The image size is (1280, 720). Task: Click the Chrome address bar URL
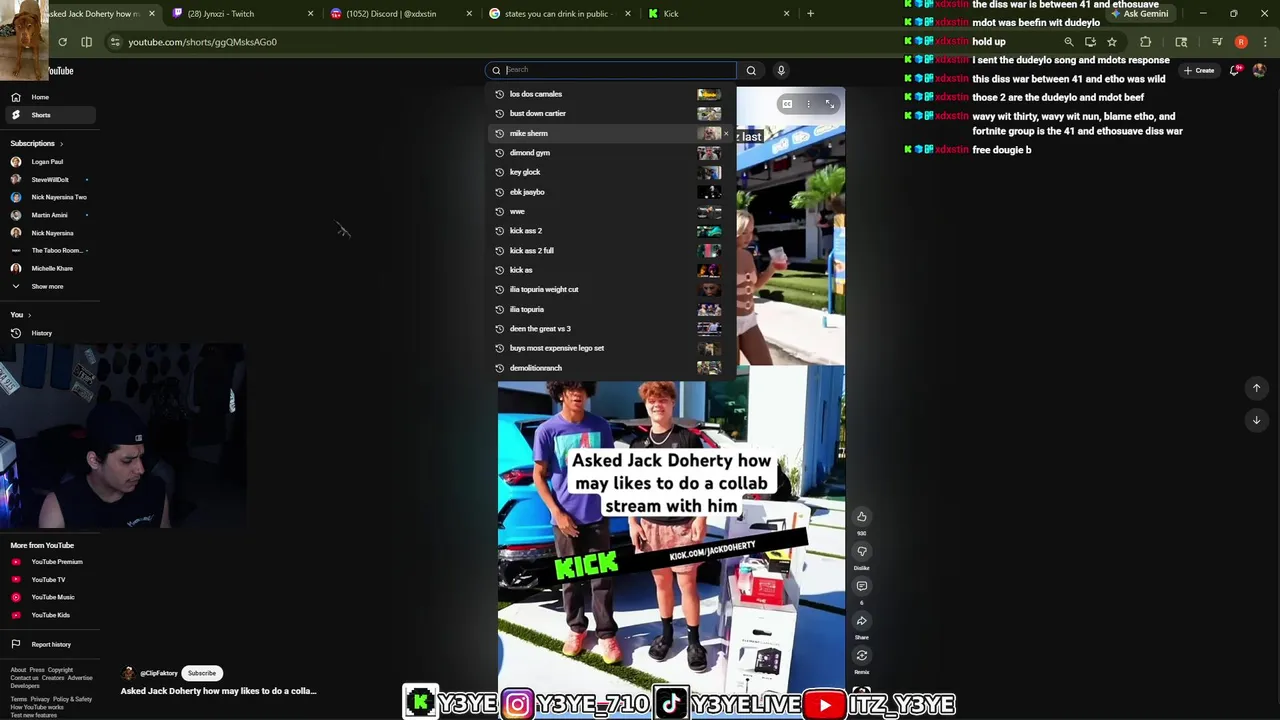(202, 42)
